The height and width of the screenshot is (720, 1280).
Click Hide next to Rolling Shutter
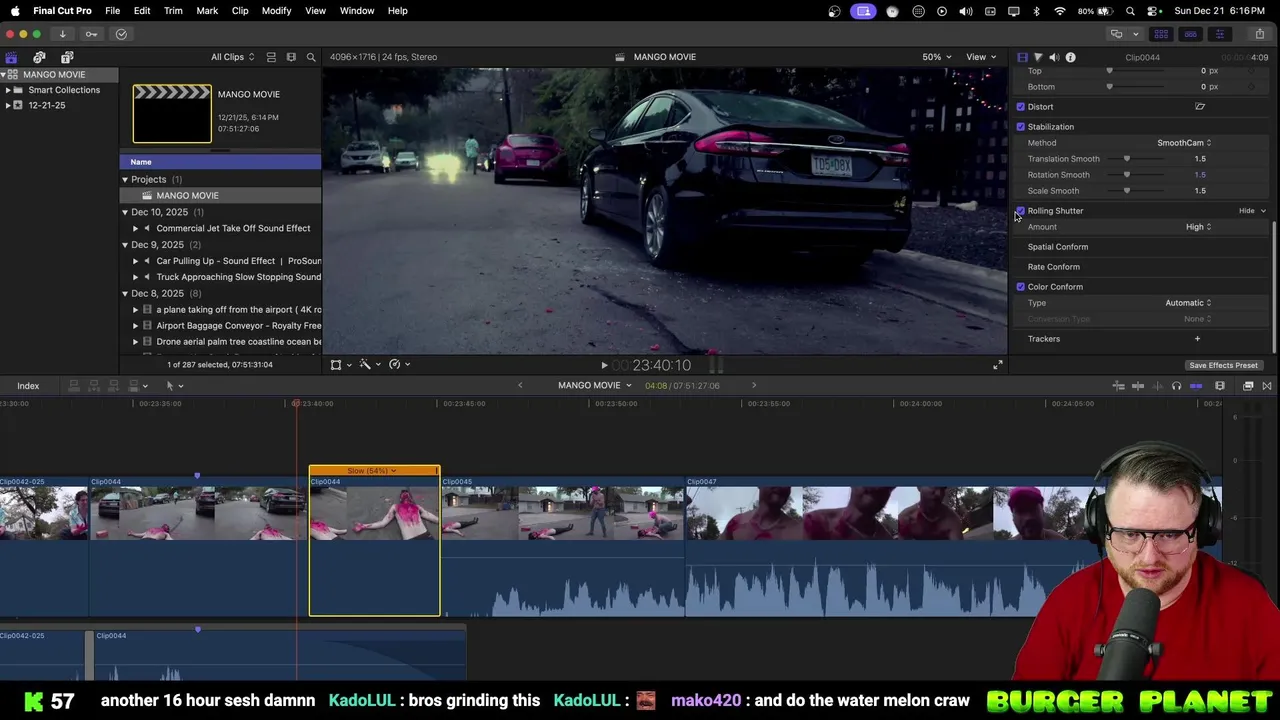coord(1247,211)
